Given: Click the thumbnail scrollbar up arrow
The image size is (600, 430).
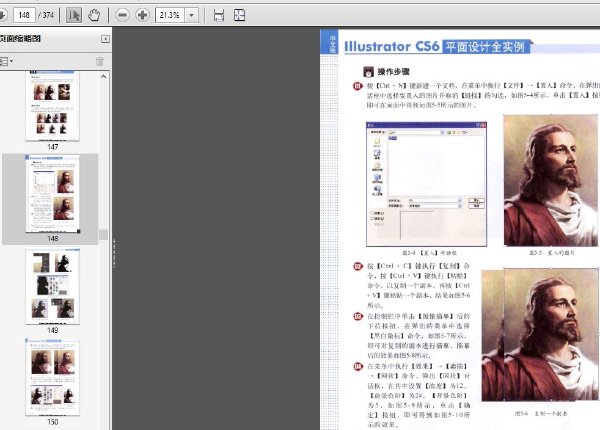Looking at the screenshot, I should 104,77.
